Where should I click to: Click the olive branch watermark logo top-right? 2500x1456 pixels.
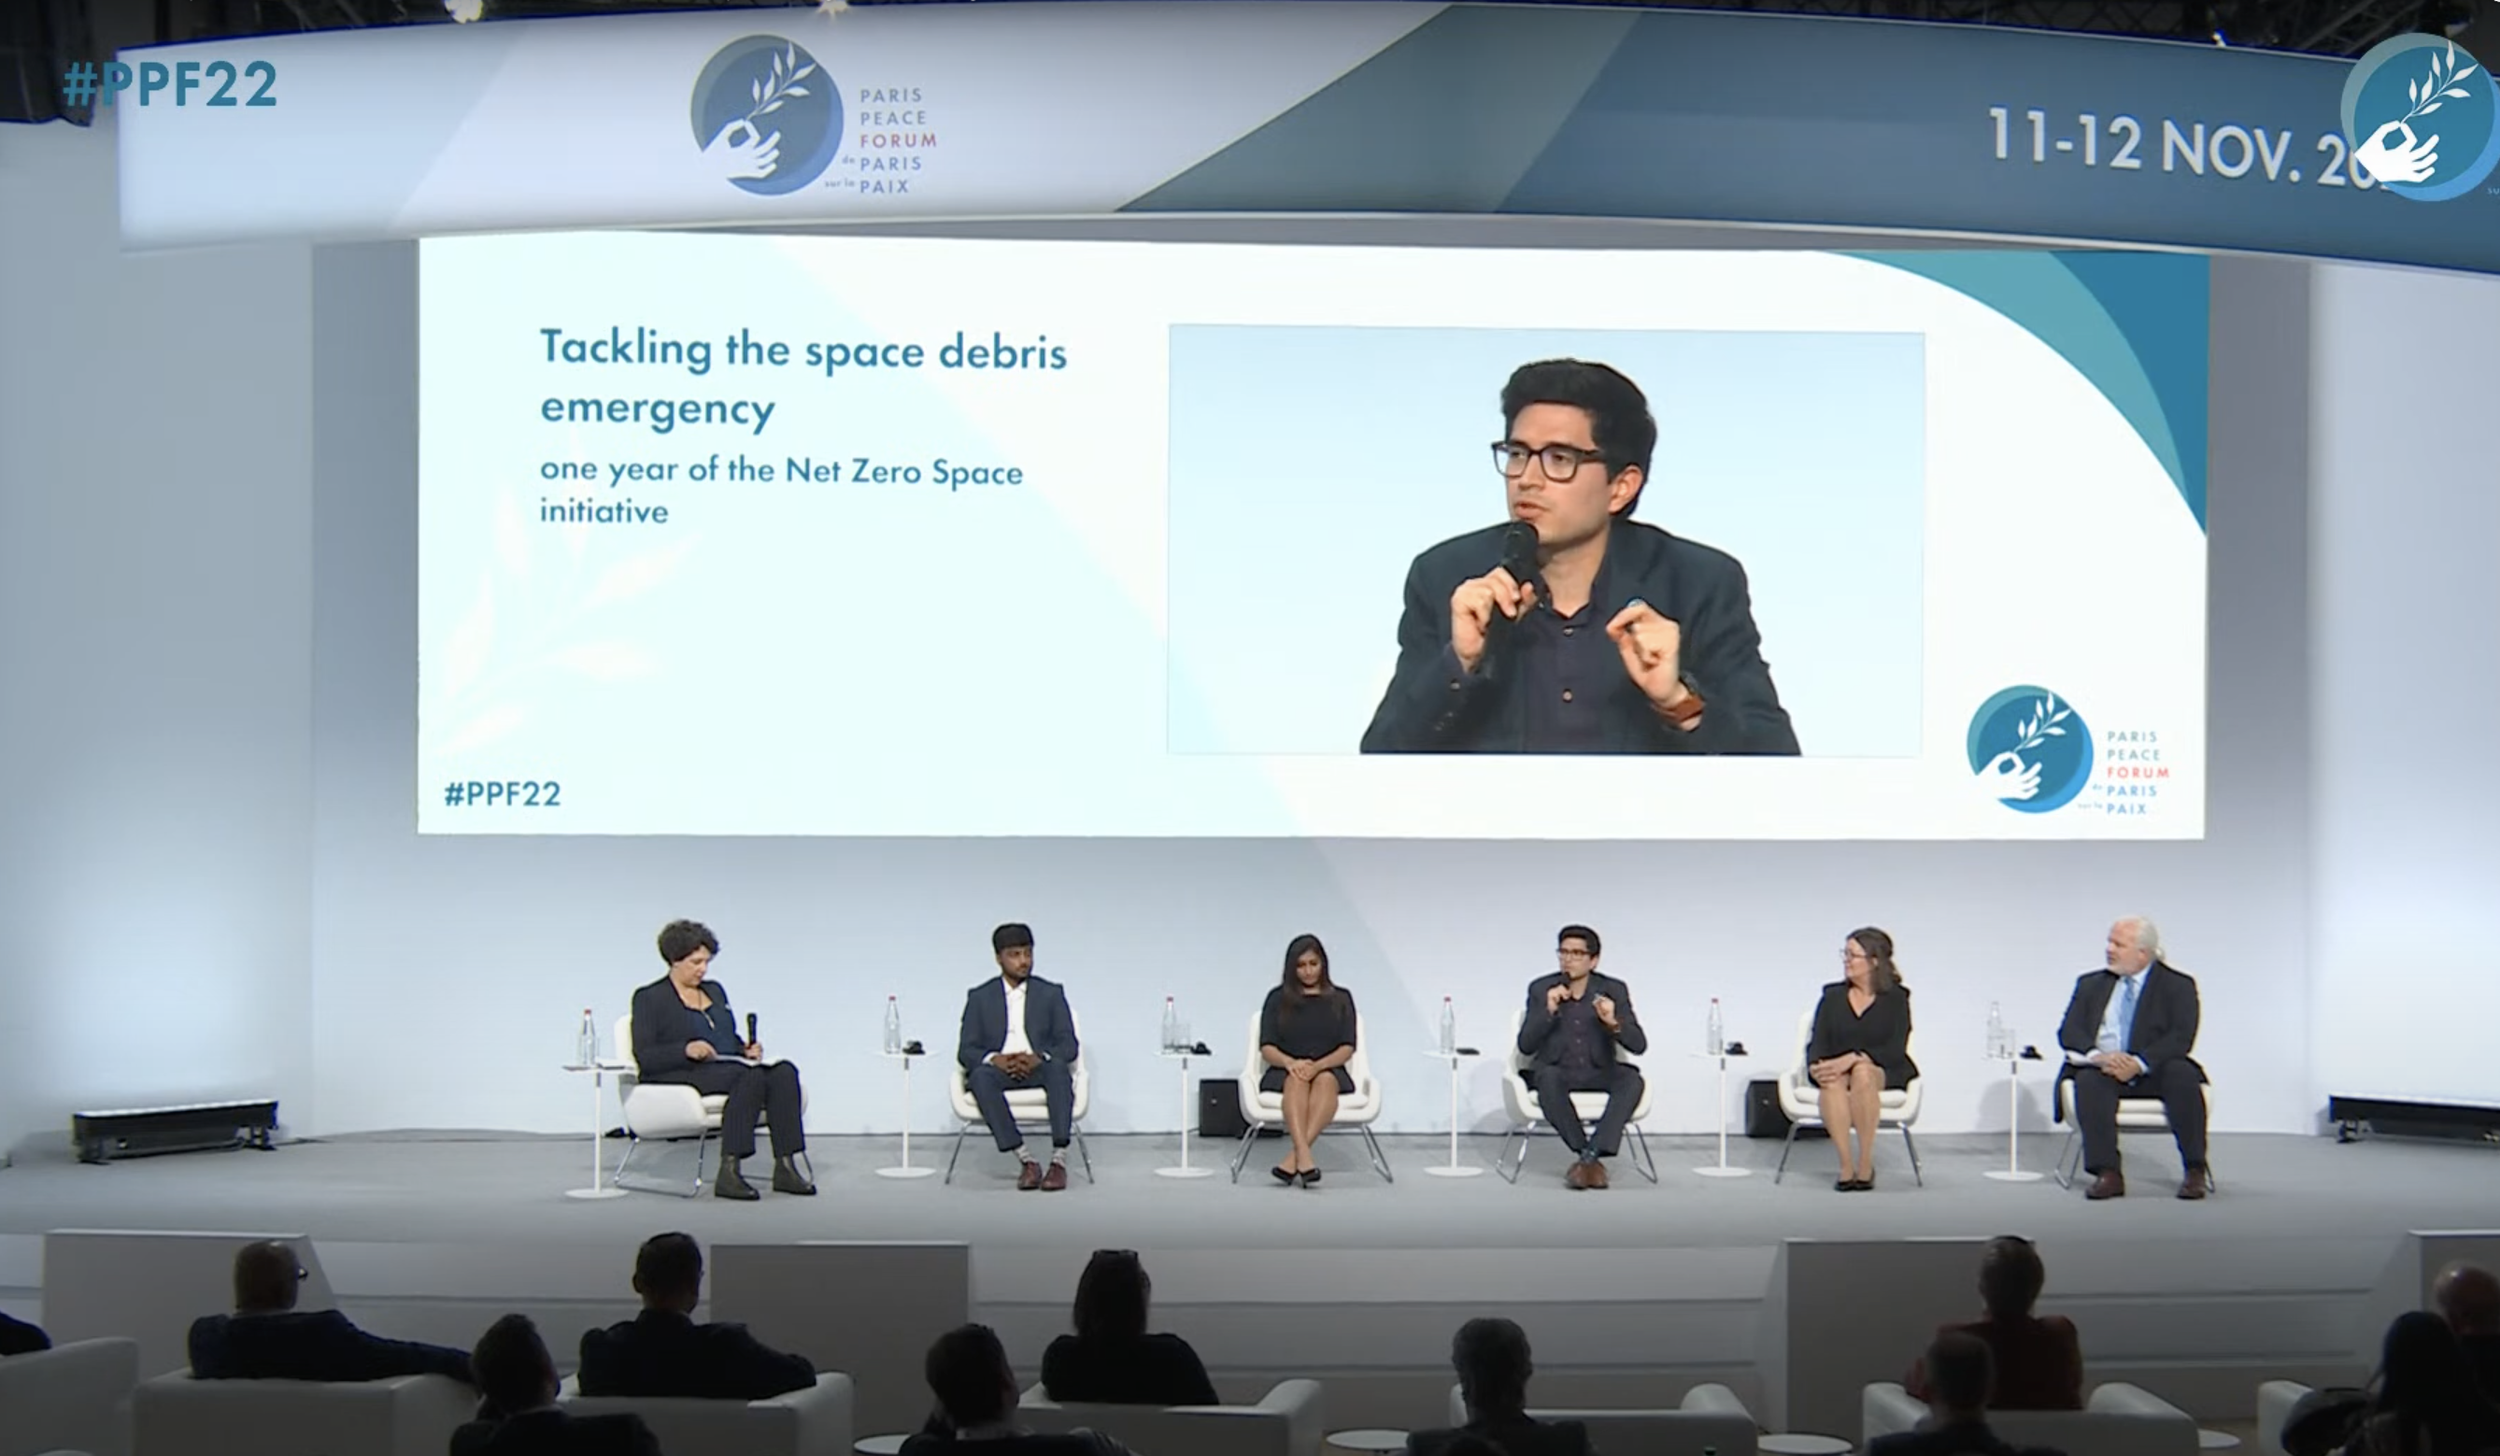point(2418,118)
